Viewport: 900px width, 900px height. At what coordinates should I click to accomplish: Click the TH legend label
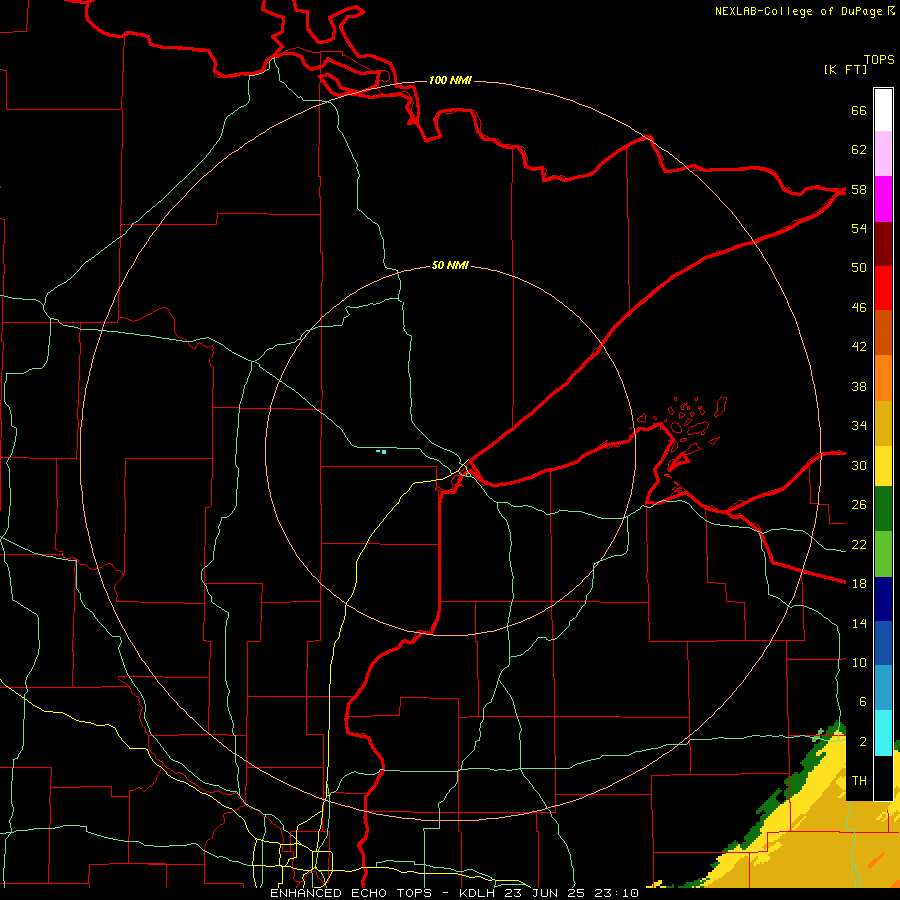coord(859,781)
